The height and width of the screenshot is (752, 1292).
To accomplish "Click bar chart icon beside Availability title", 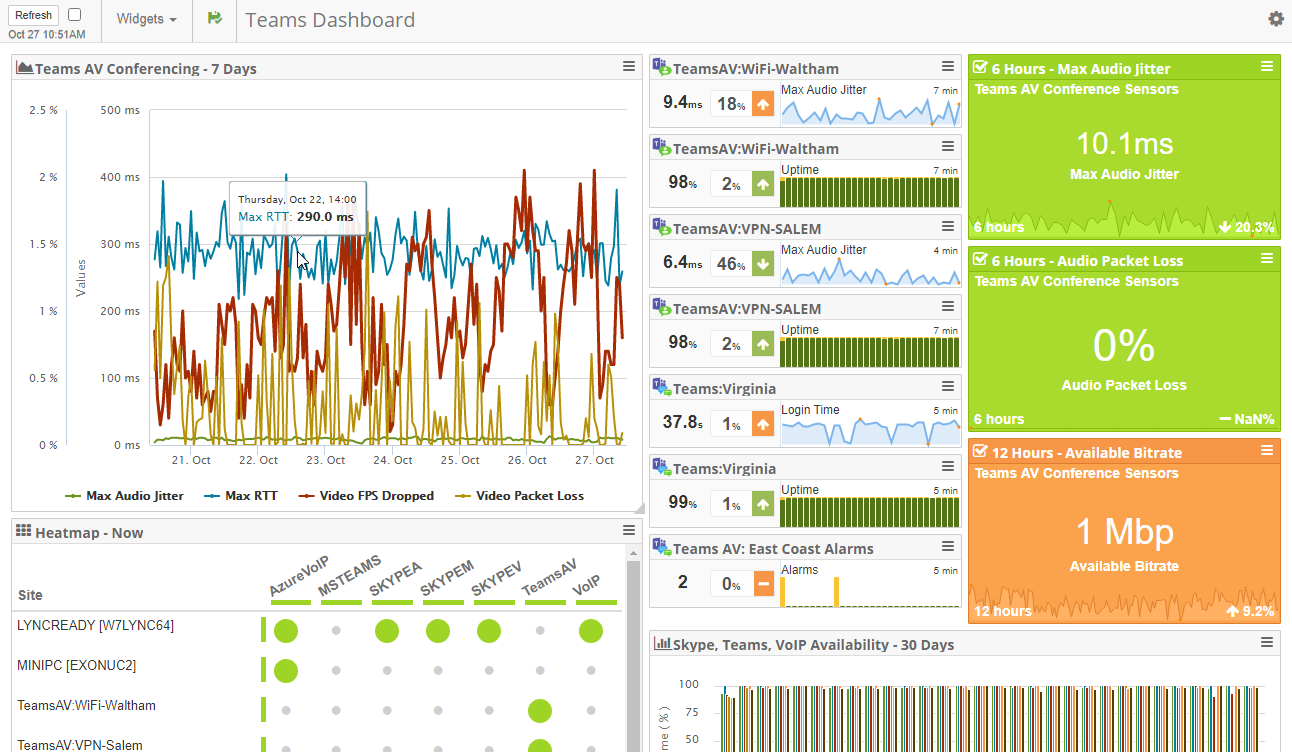I will 662,644.
